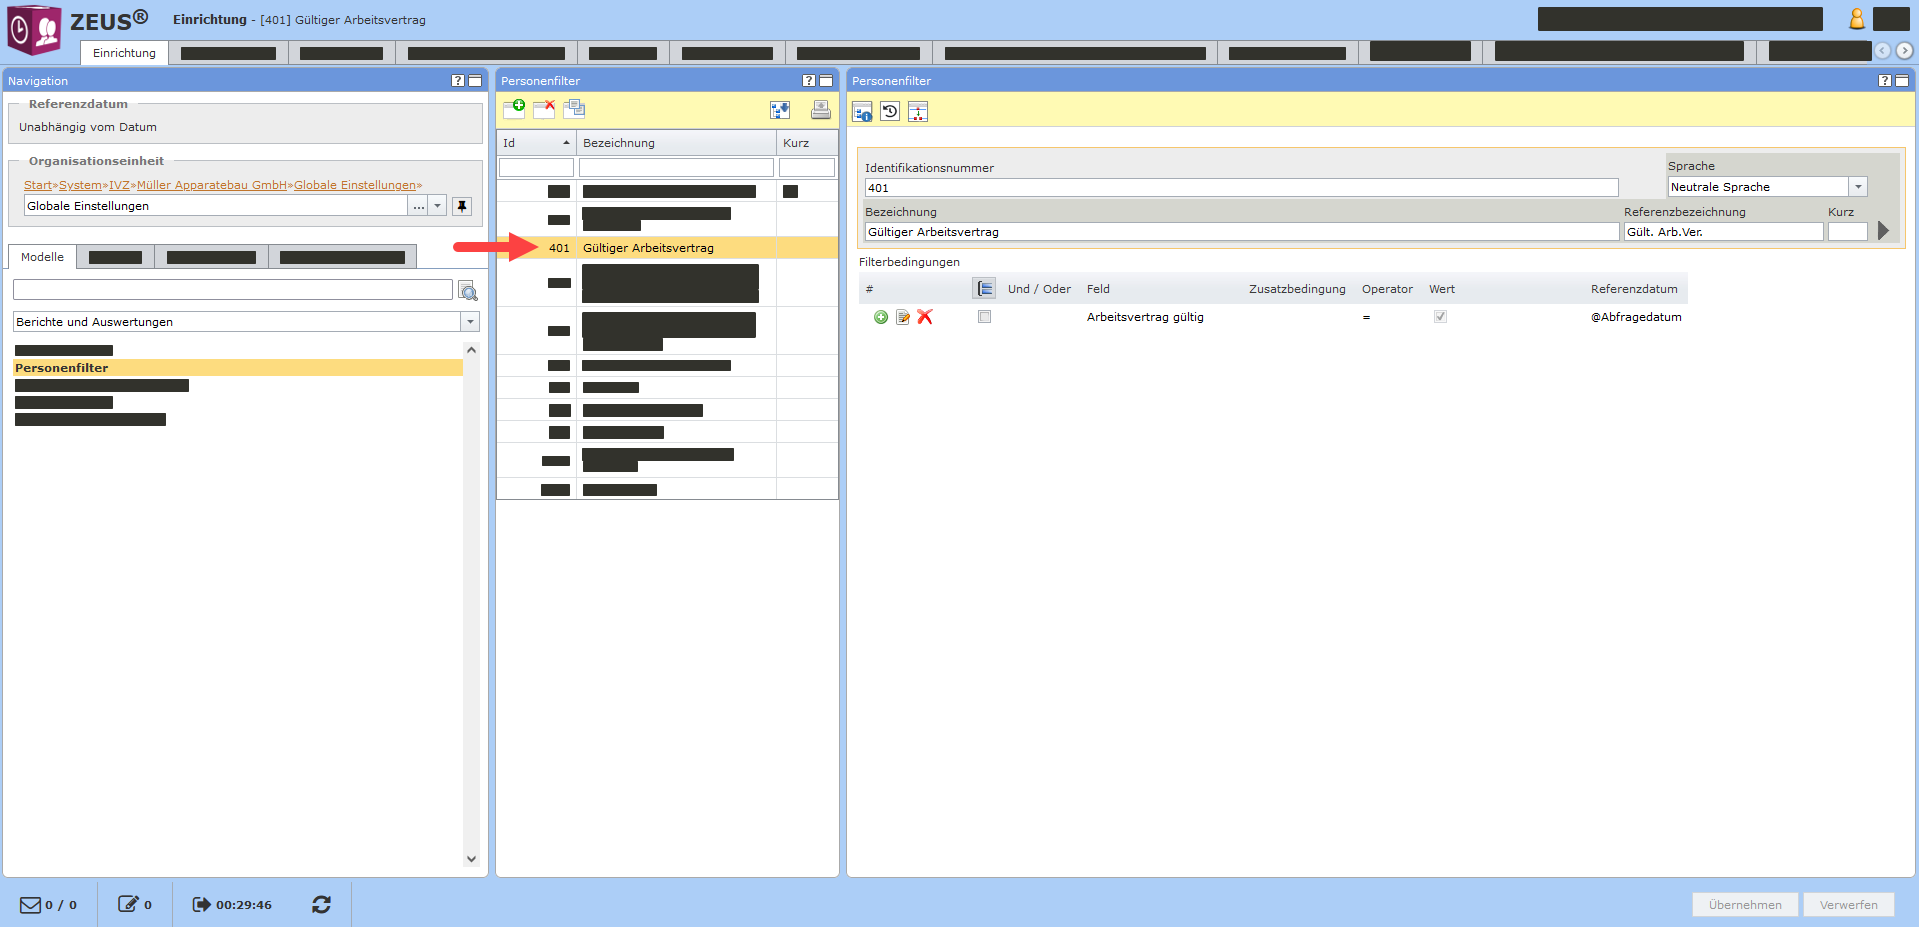Screen dimensions: 1919x927
Task: Tick the checkbox in the filter condition row
Action: click(984, 317)
